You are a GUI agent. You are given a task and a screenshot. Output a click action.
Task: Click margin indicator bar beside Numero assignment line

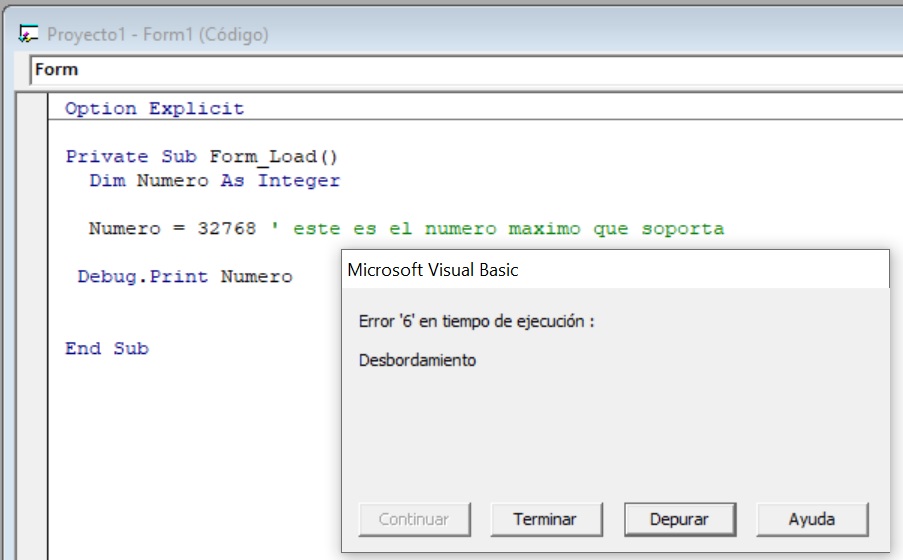coord(33,229)
